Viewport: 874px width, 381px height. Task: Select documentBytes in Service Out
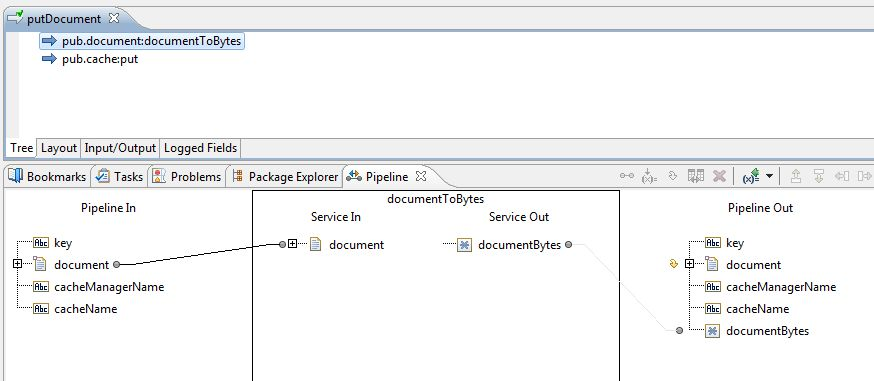pos(519,245)
